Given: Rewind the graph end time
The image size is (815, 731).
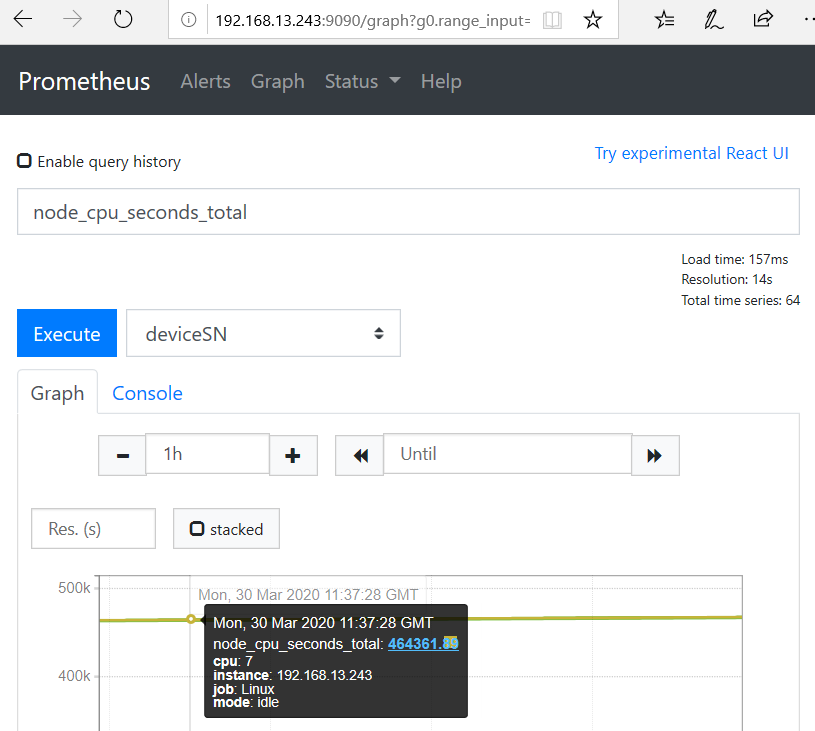Looking at the screenshot, I should pos(360,455).
